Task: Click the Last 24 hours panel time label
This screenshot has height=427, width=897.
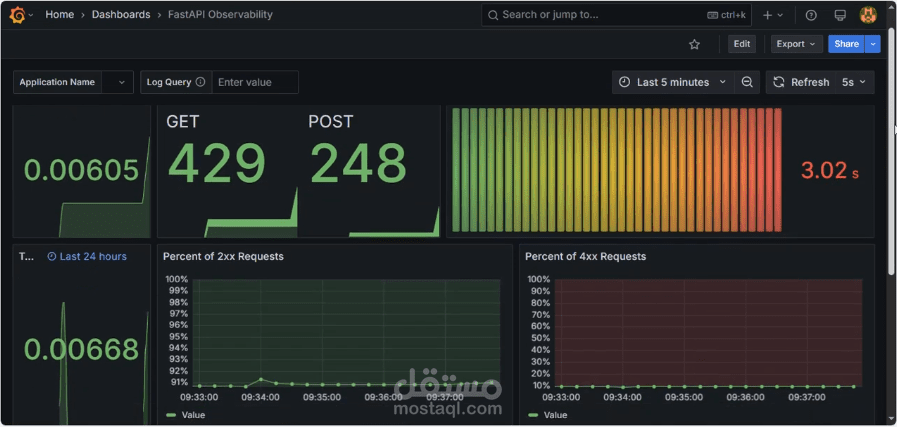Action: pos(87,256)
